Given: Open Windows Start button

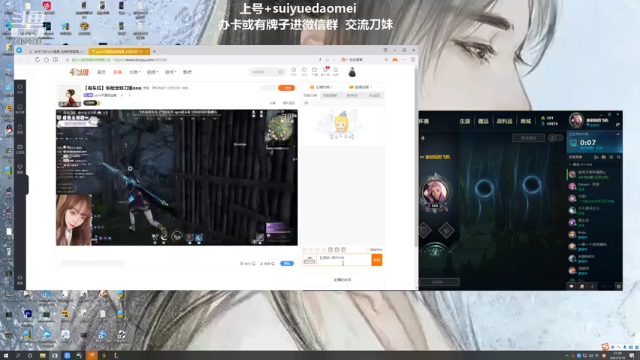Looking at the screenshot, I should click(6, 356).
